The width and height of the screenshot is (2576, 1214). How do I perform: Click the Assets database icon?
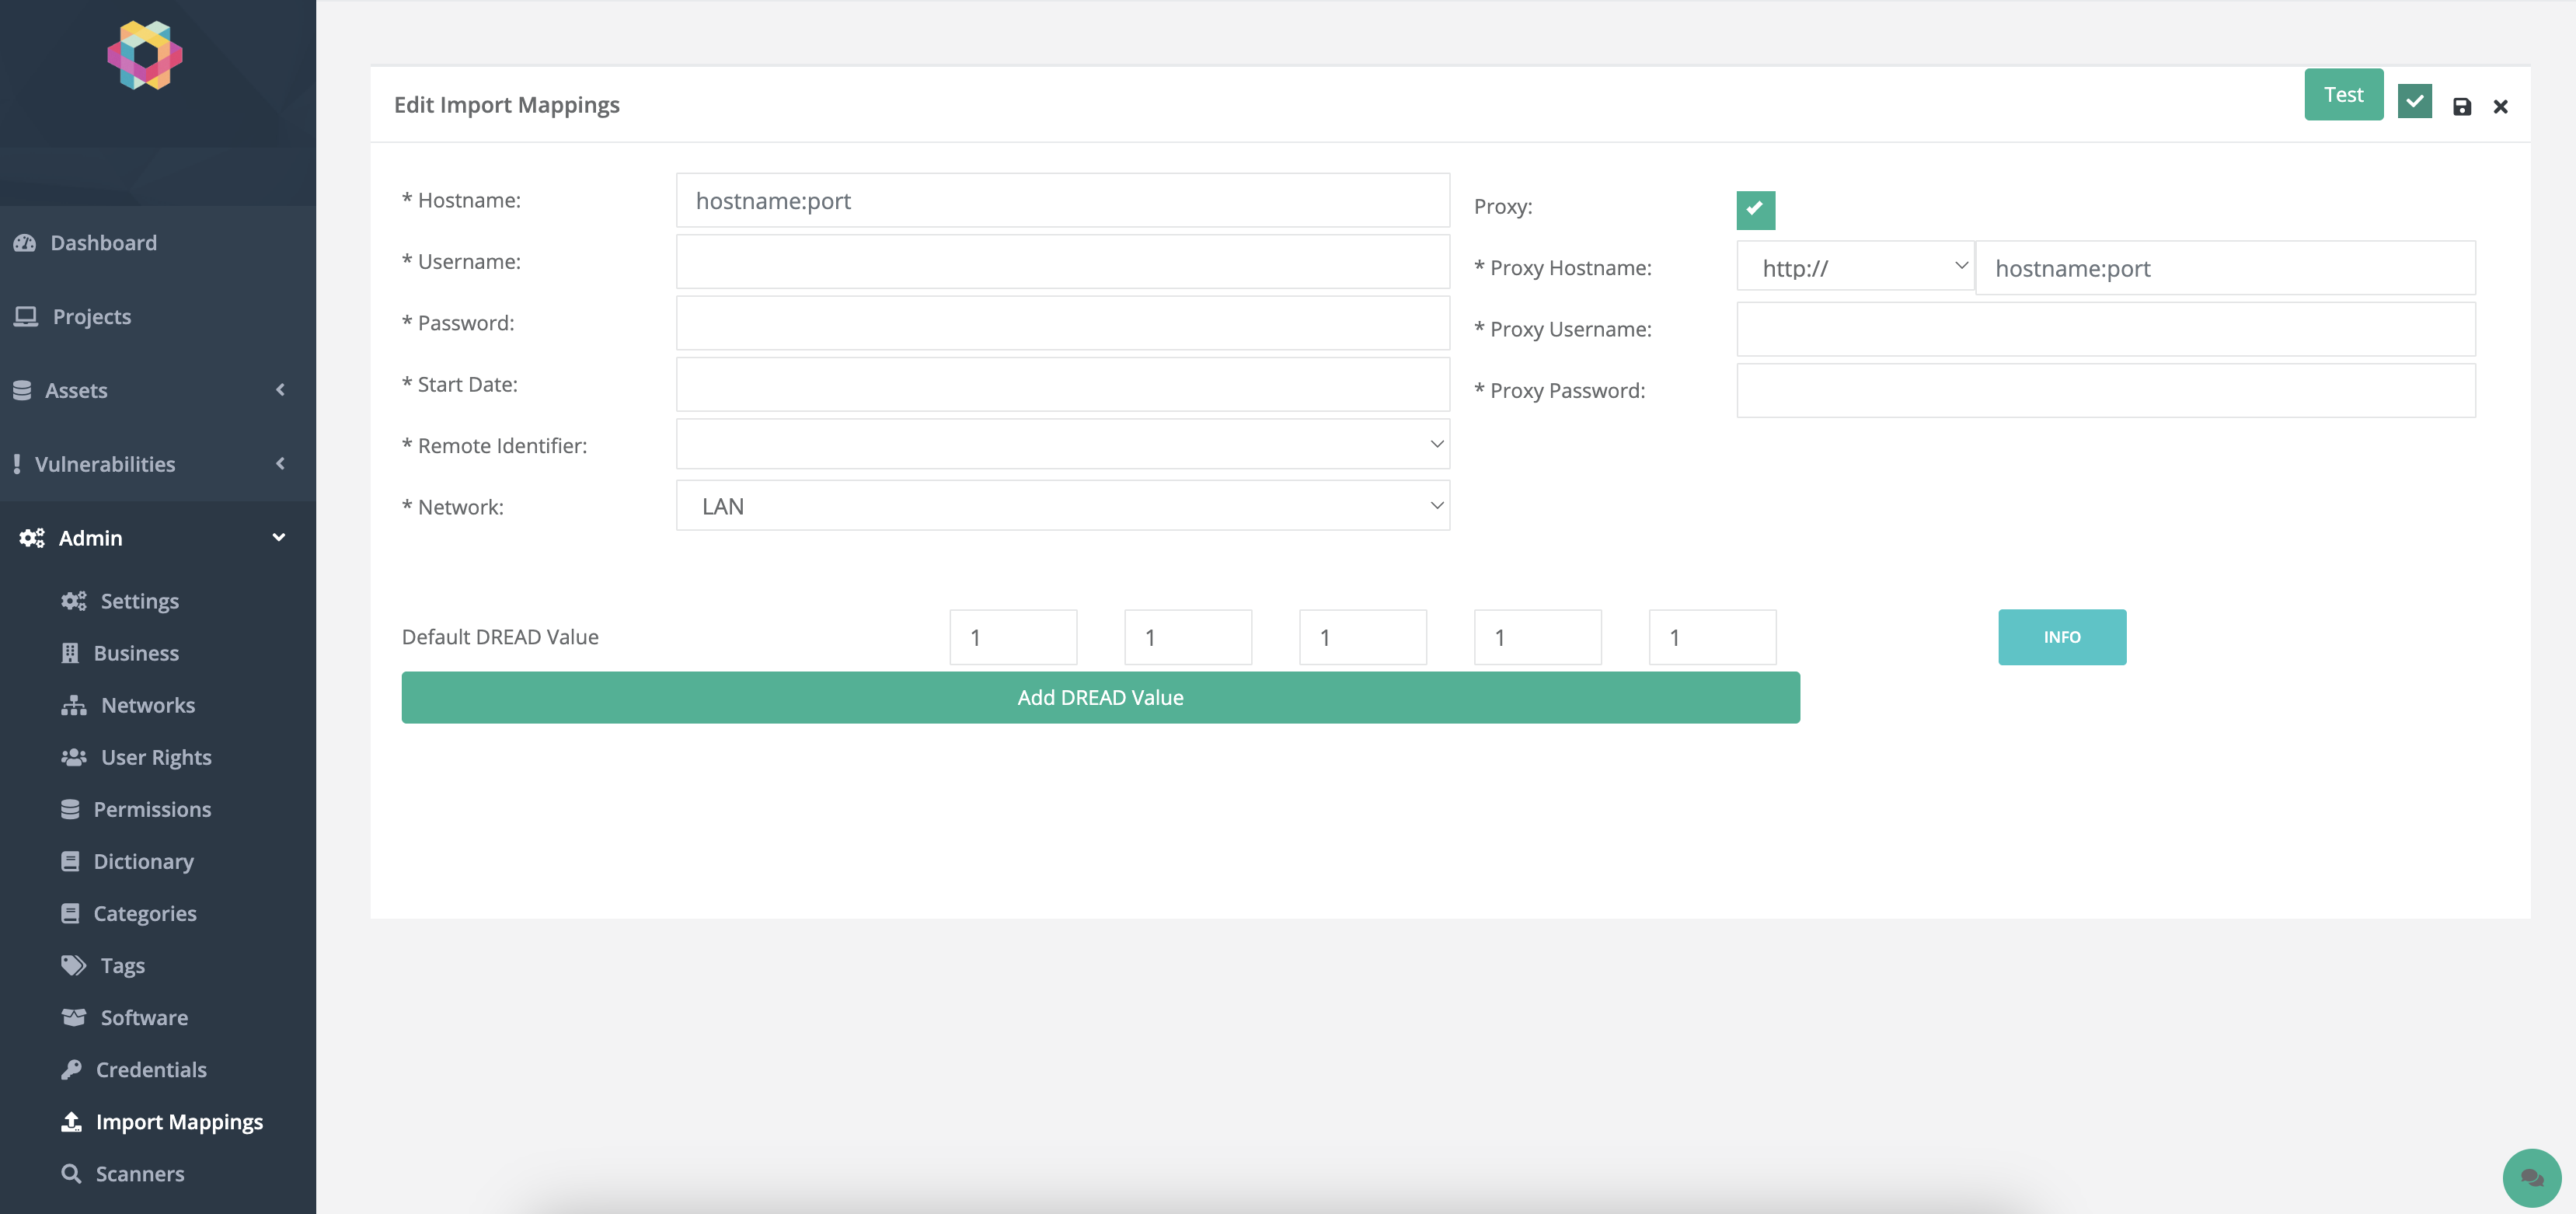click(x=22, y=390)
